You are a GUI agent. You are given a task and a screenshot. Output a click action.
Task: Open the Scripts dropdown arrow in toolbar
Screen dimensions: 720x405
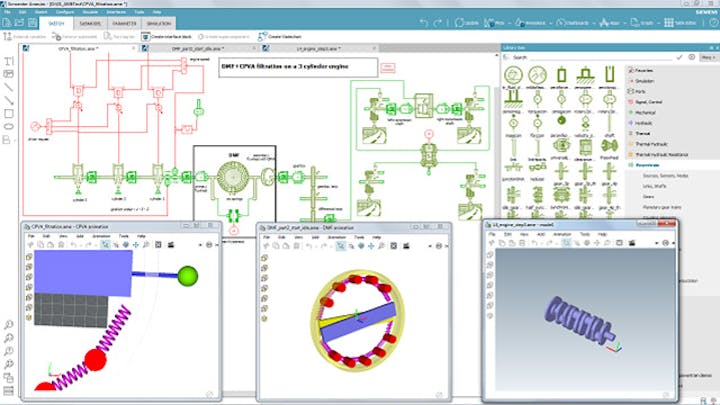pos(658,23)
